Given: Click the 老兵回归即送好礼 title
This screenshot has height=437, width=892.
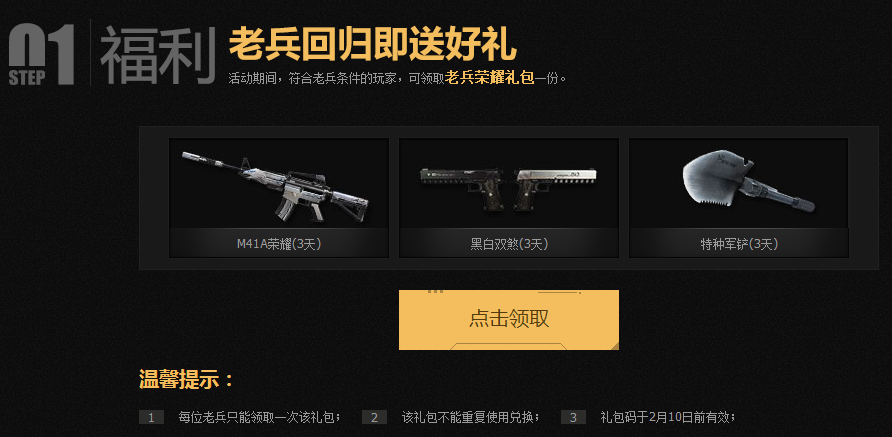Looking at the screenshot, I should pyautogui.click(x=373, y=43).
